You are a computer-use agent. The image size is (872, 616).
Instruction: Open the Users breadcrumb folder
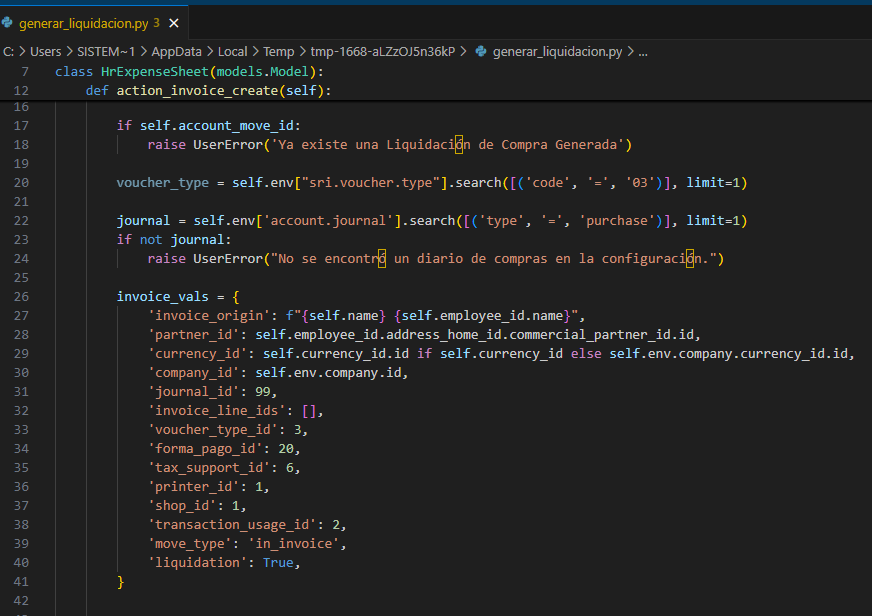(x=46, y=51)
